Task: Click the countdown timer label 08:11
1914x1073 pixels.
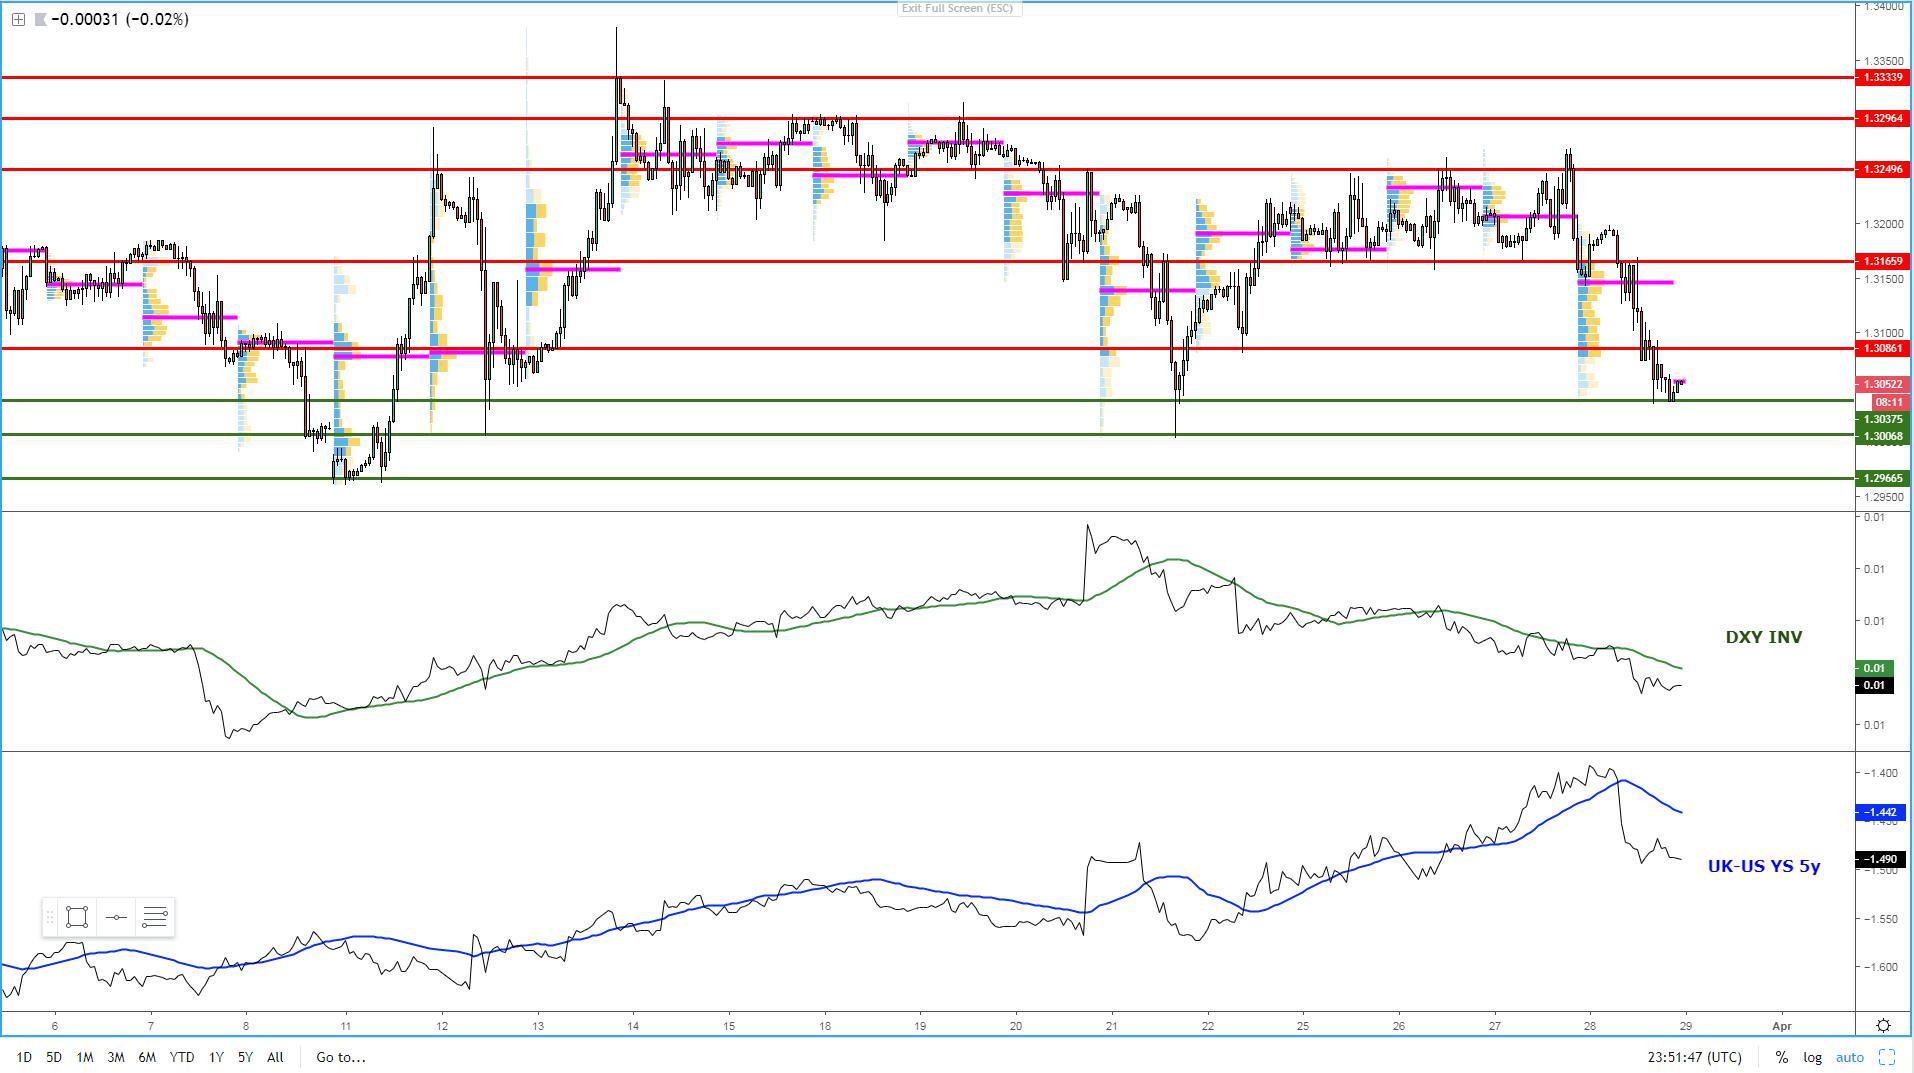Action: pos(1889,402)
